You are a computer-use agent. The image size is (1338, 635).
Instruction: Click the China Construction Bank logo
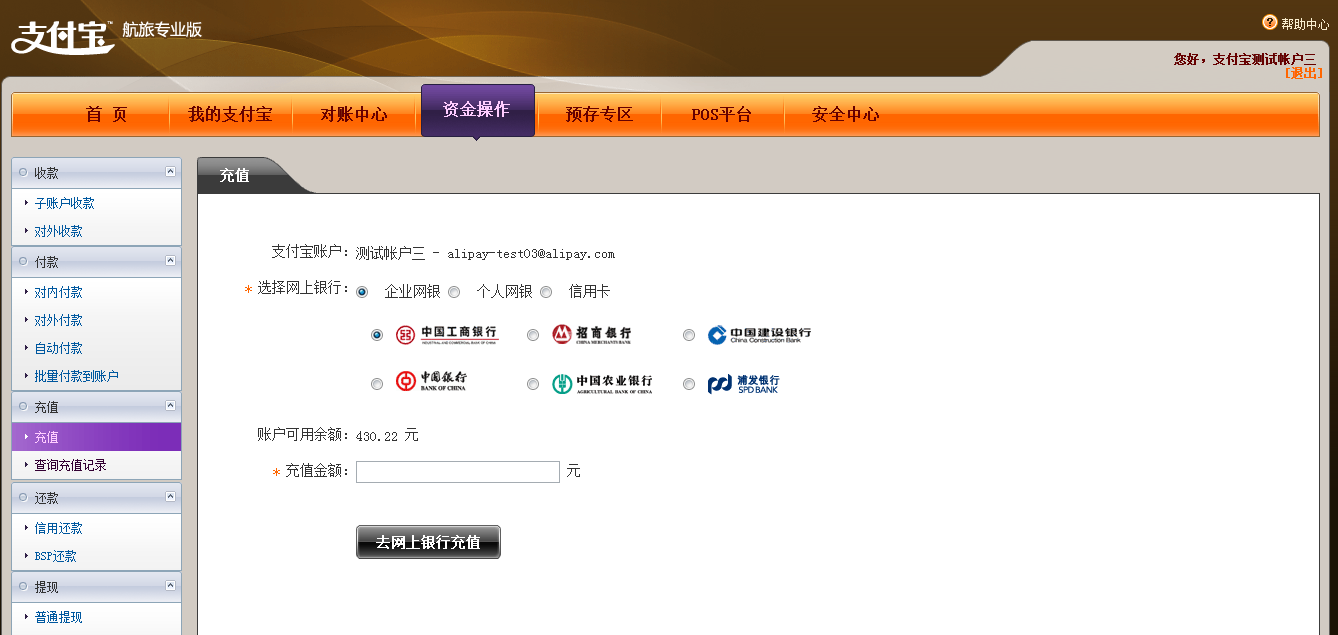(x=759, y=334)
